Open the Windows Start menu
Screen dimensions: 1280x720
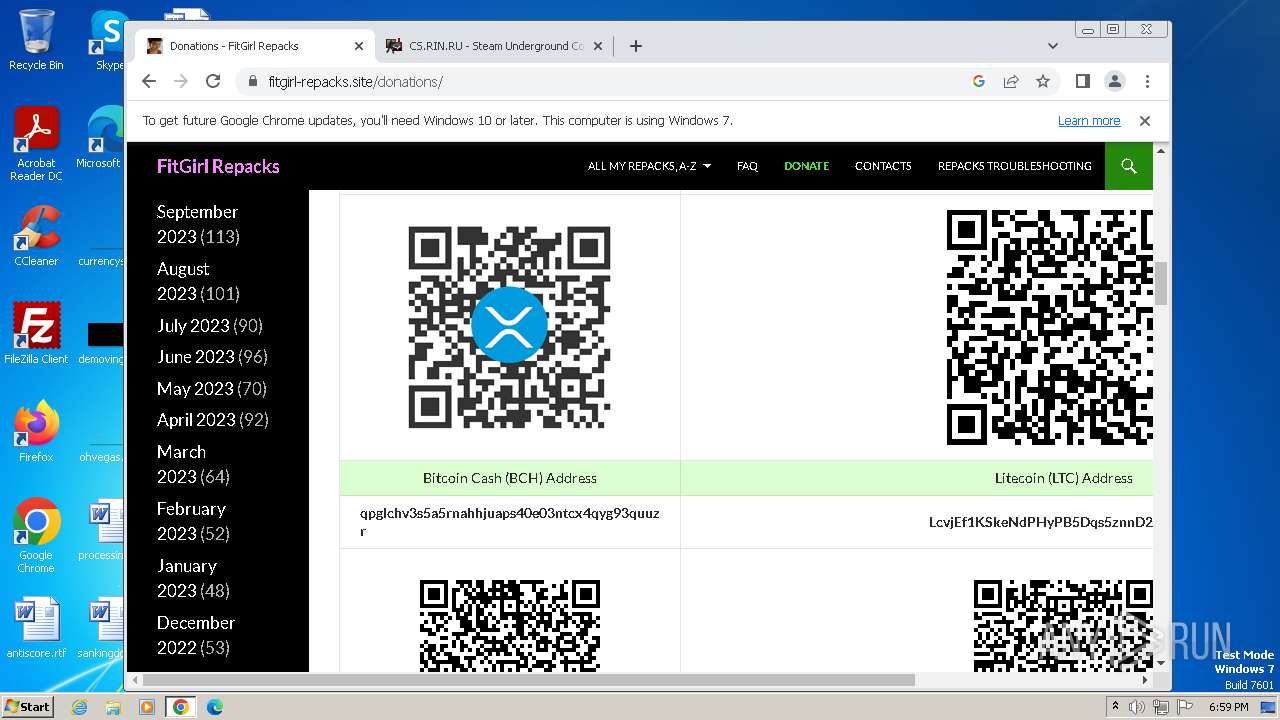point(27,707)
